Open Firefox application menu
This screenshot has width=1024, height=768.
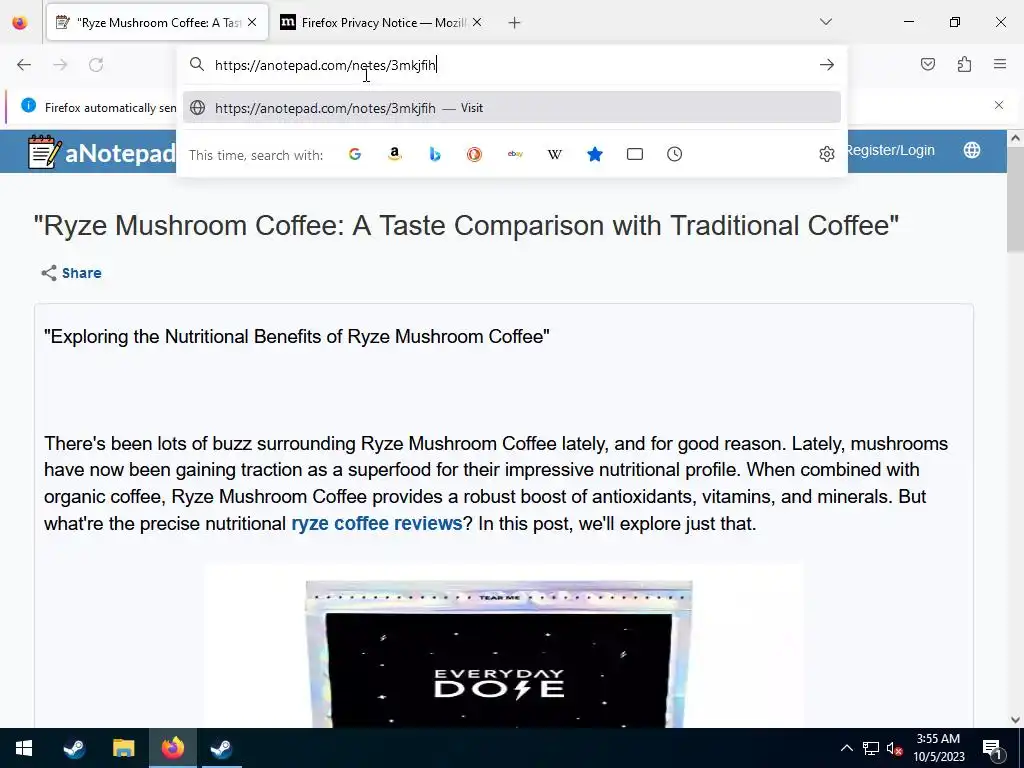[x=1000, y=64]
